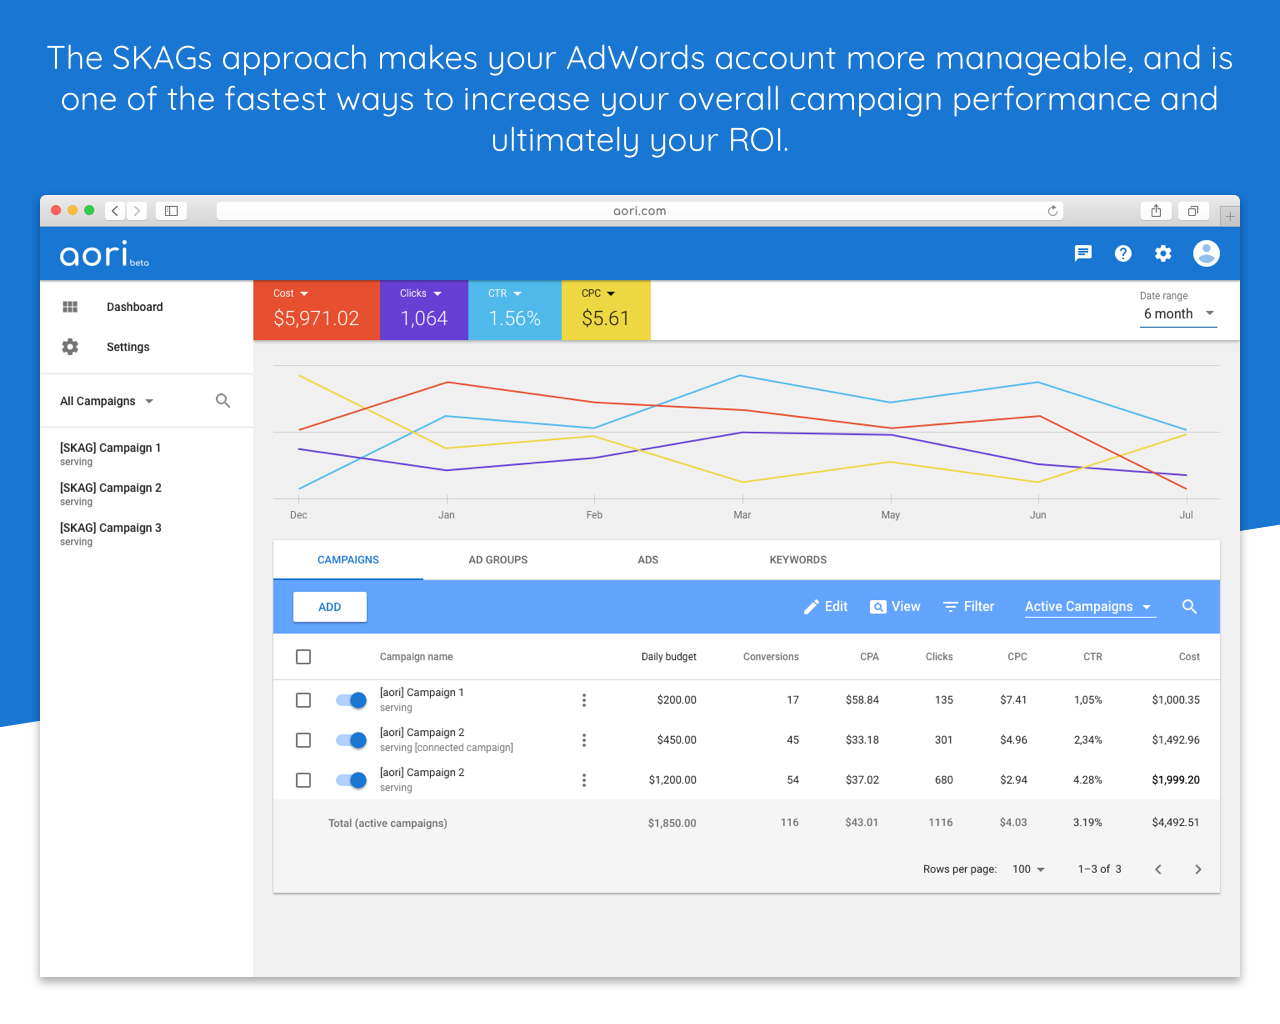Open the help question mark icon
The height and width of the screenshot is (1024, 1280).
coord(1123,253)
